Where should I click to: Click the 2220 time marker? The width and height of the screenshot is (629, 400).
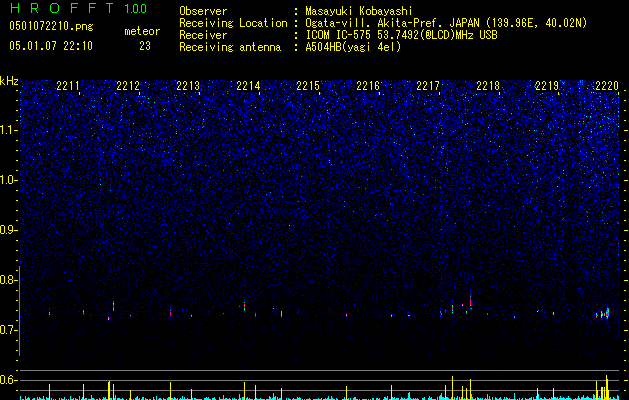pyautogui.click(x=607, y=86)
